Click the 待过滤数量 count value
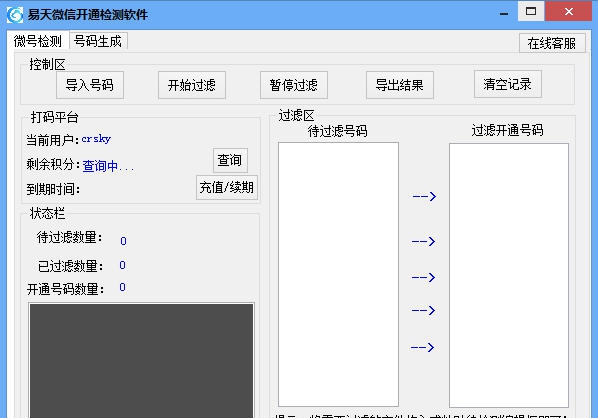The image size is (598, 418). pos(123,241)
